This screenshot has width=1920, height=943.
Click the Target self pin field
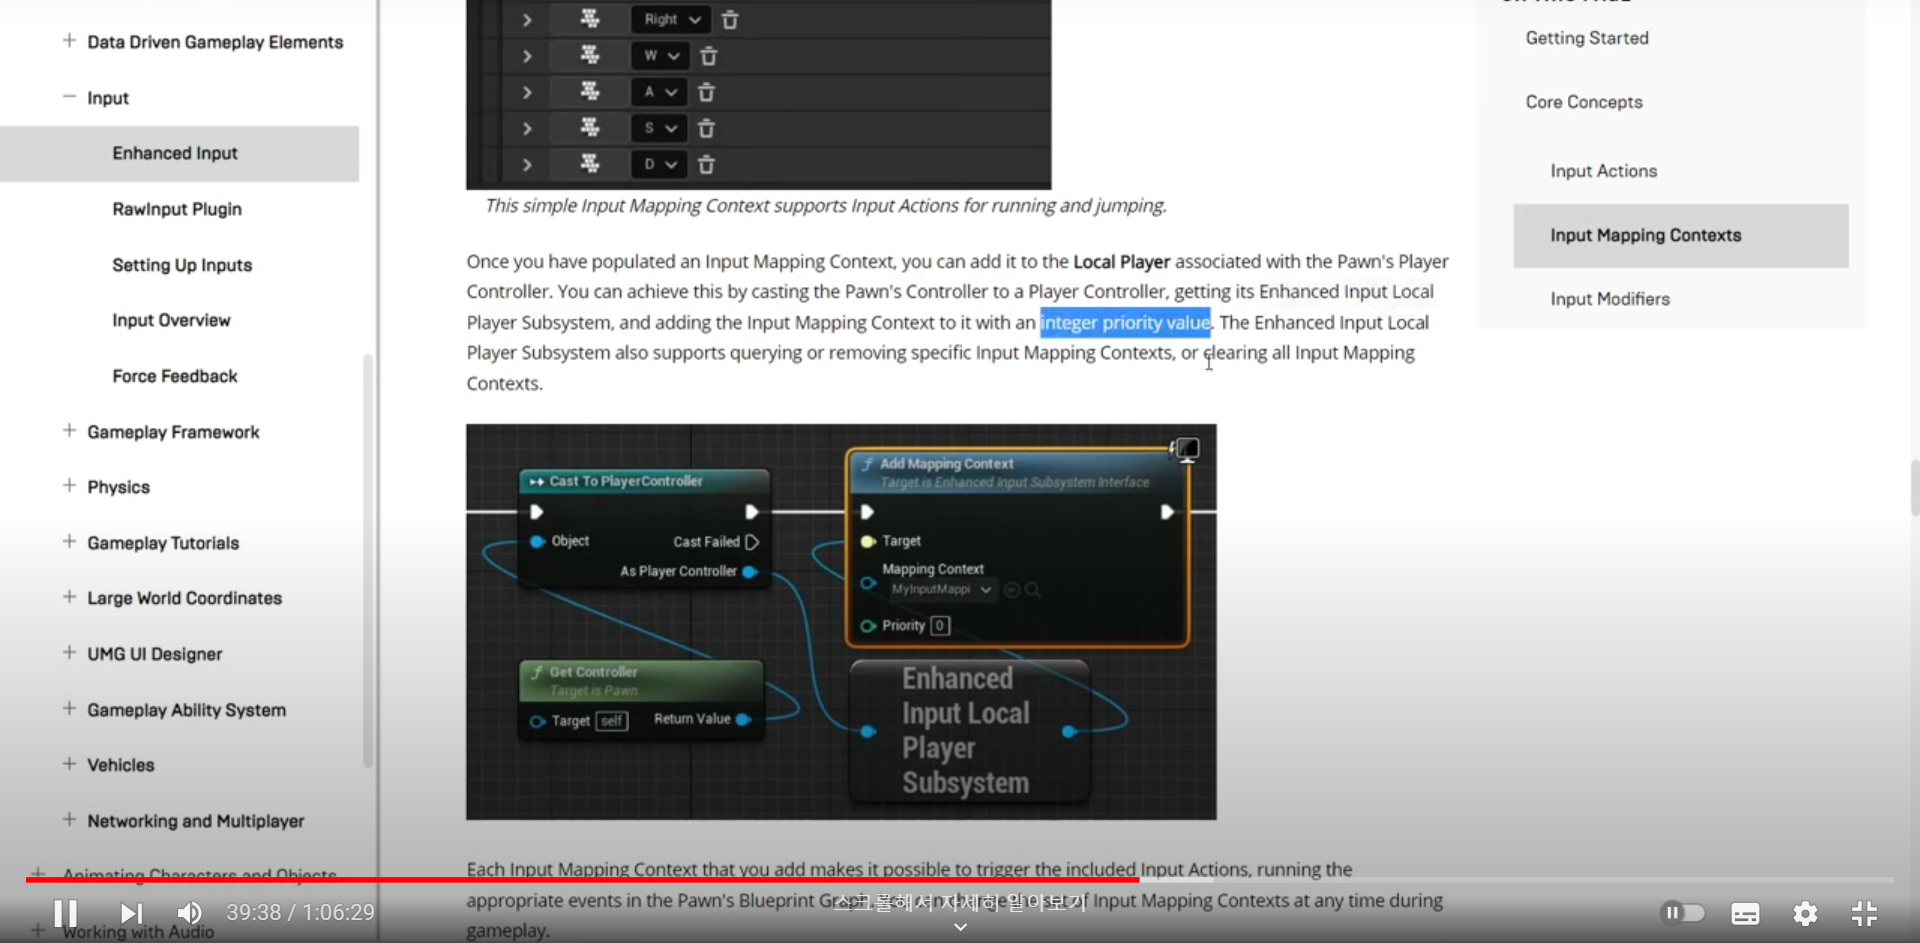[611, 721]
